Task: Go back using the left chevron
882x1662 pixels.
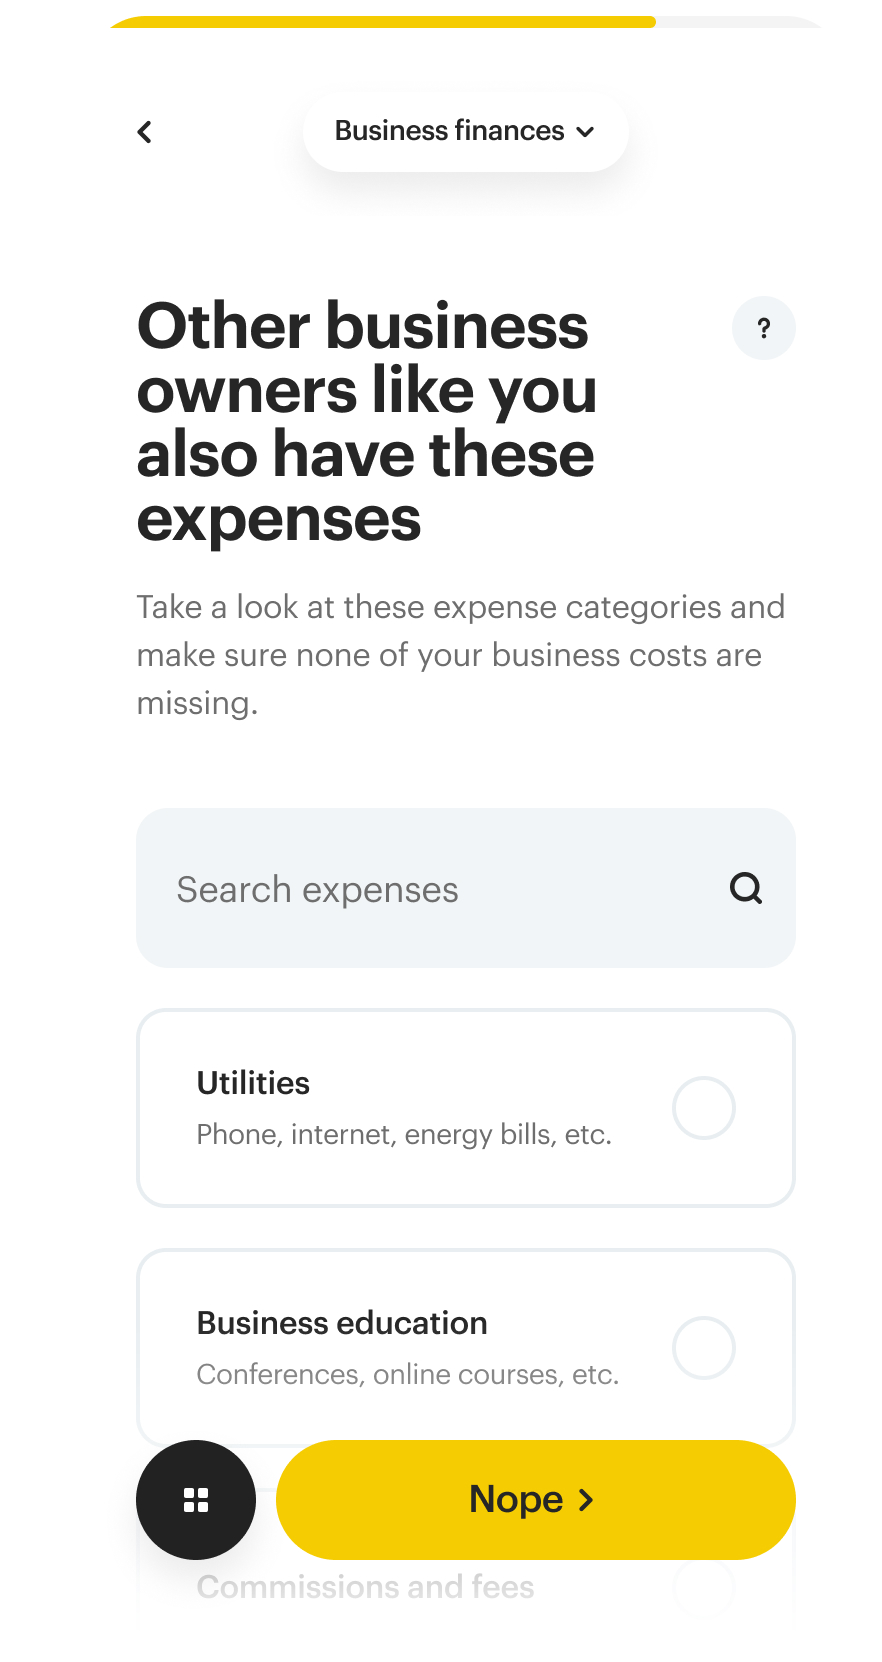Action: [145, 132]
